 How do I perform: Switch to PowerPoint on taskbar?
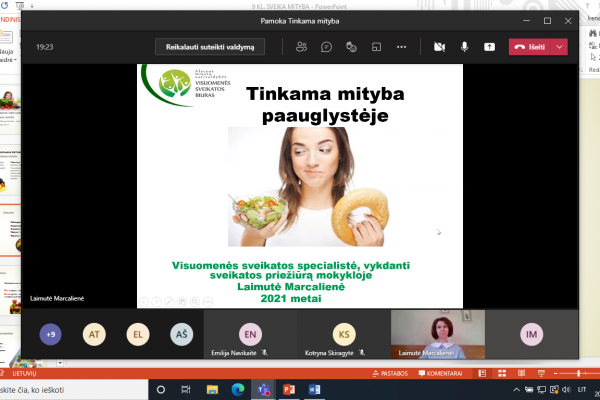[x=289, y=390]
